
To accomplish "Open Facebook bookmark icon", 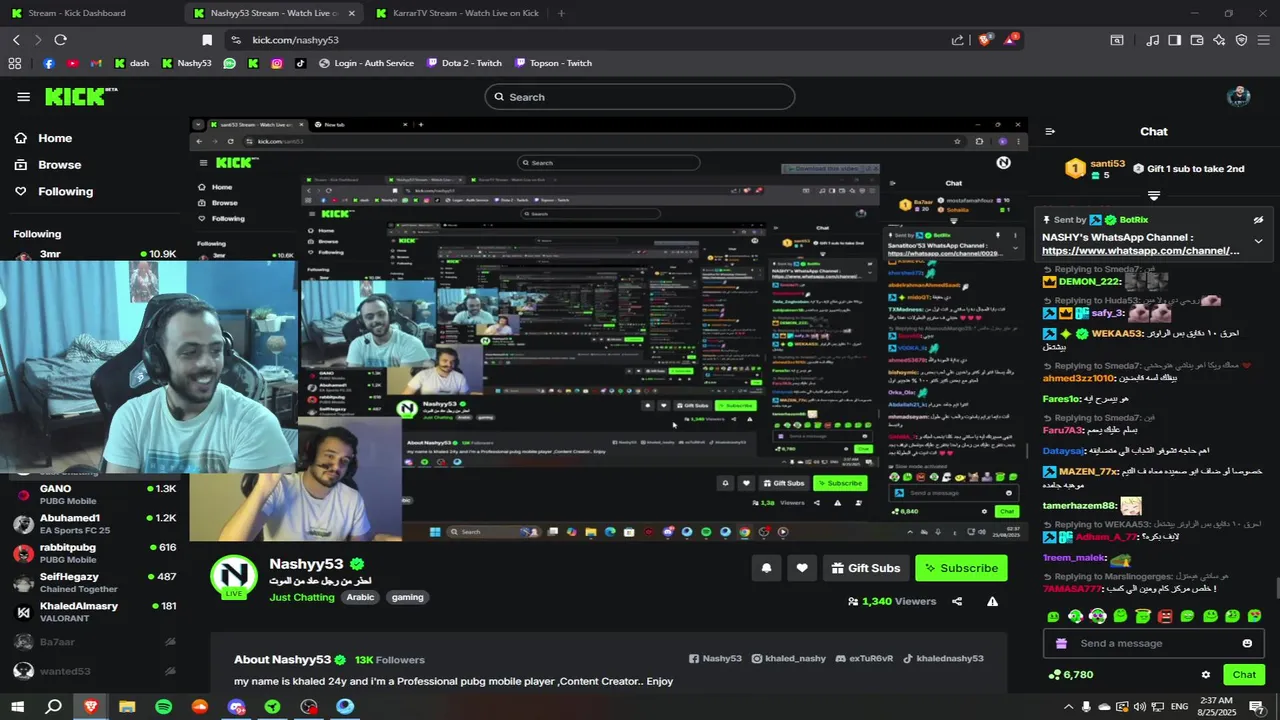I will click(x=49, y=63).
